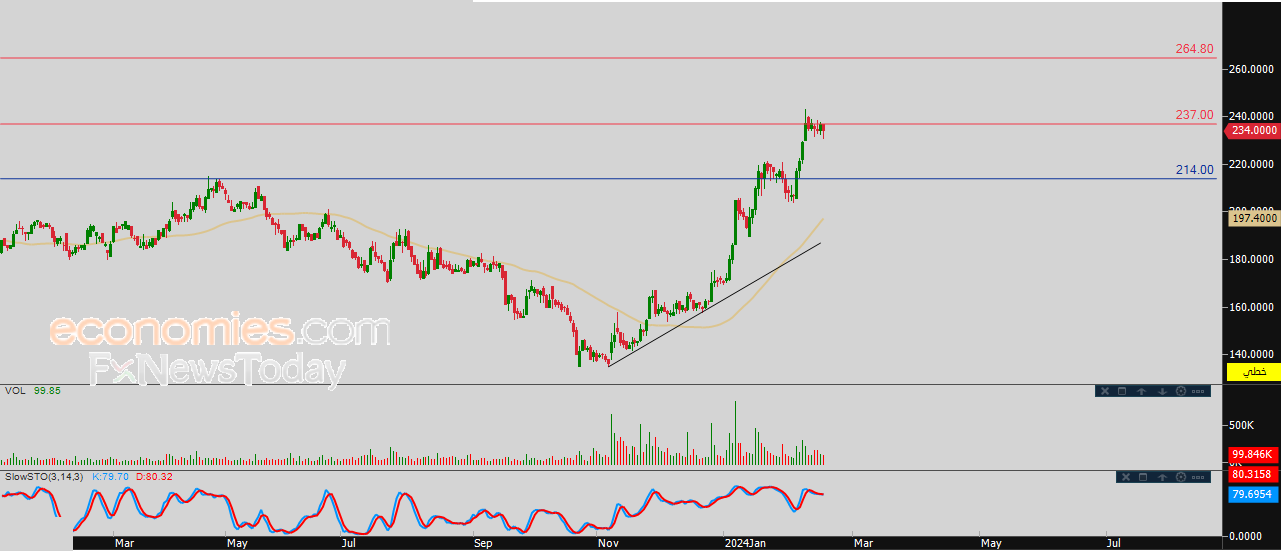This screenshot has height=551, width=1281.
Task: Move the VOL panel down
Action: (1162, 391)
